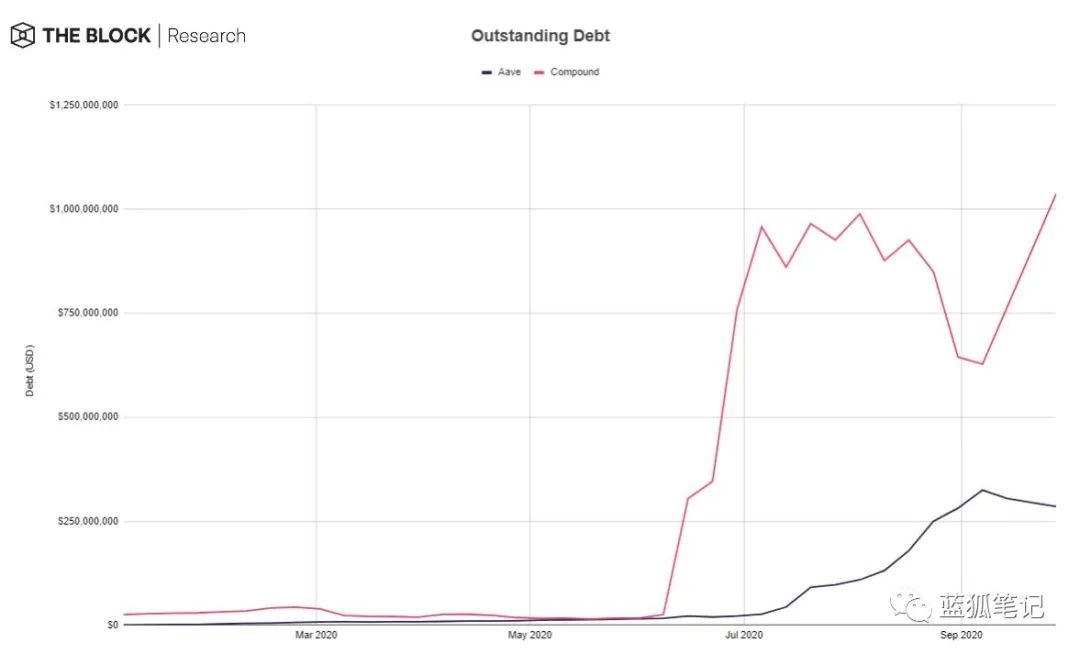This screenshot has height=654, width=1080.
Task: Click the $250,000,000 y-axis label
Action: [88, 521]
